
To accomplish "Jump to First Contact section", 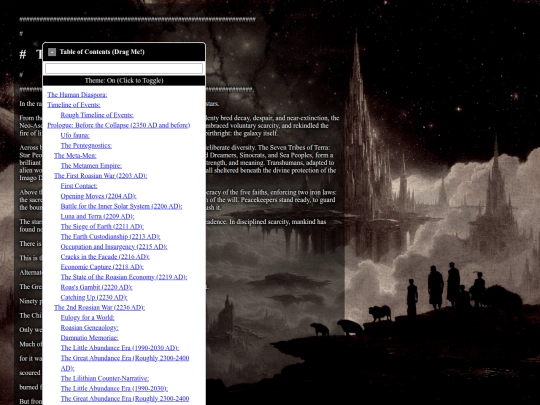I will pyautogui.click(x=79, y=186).
